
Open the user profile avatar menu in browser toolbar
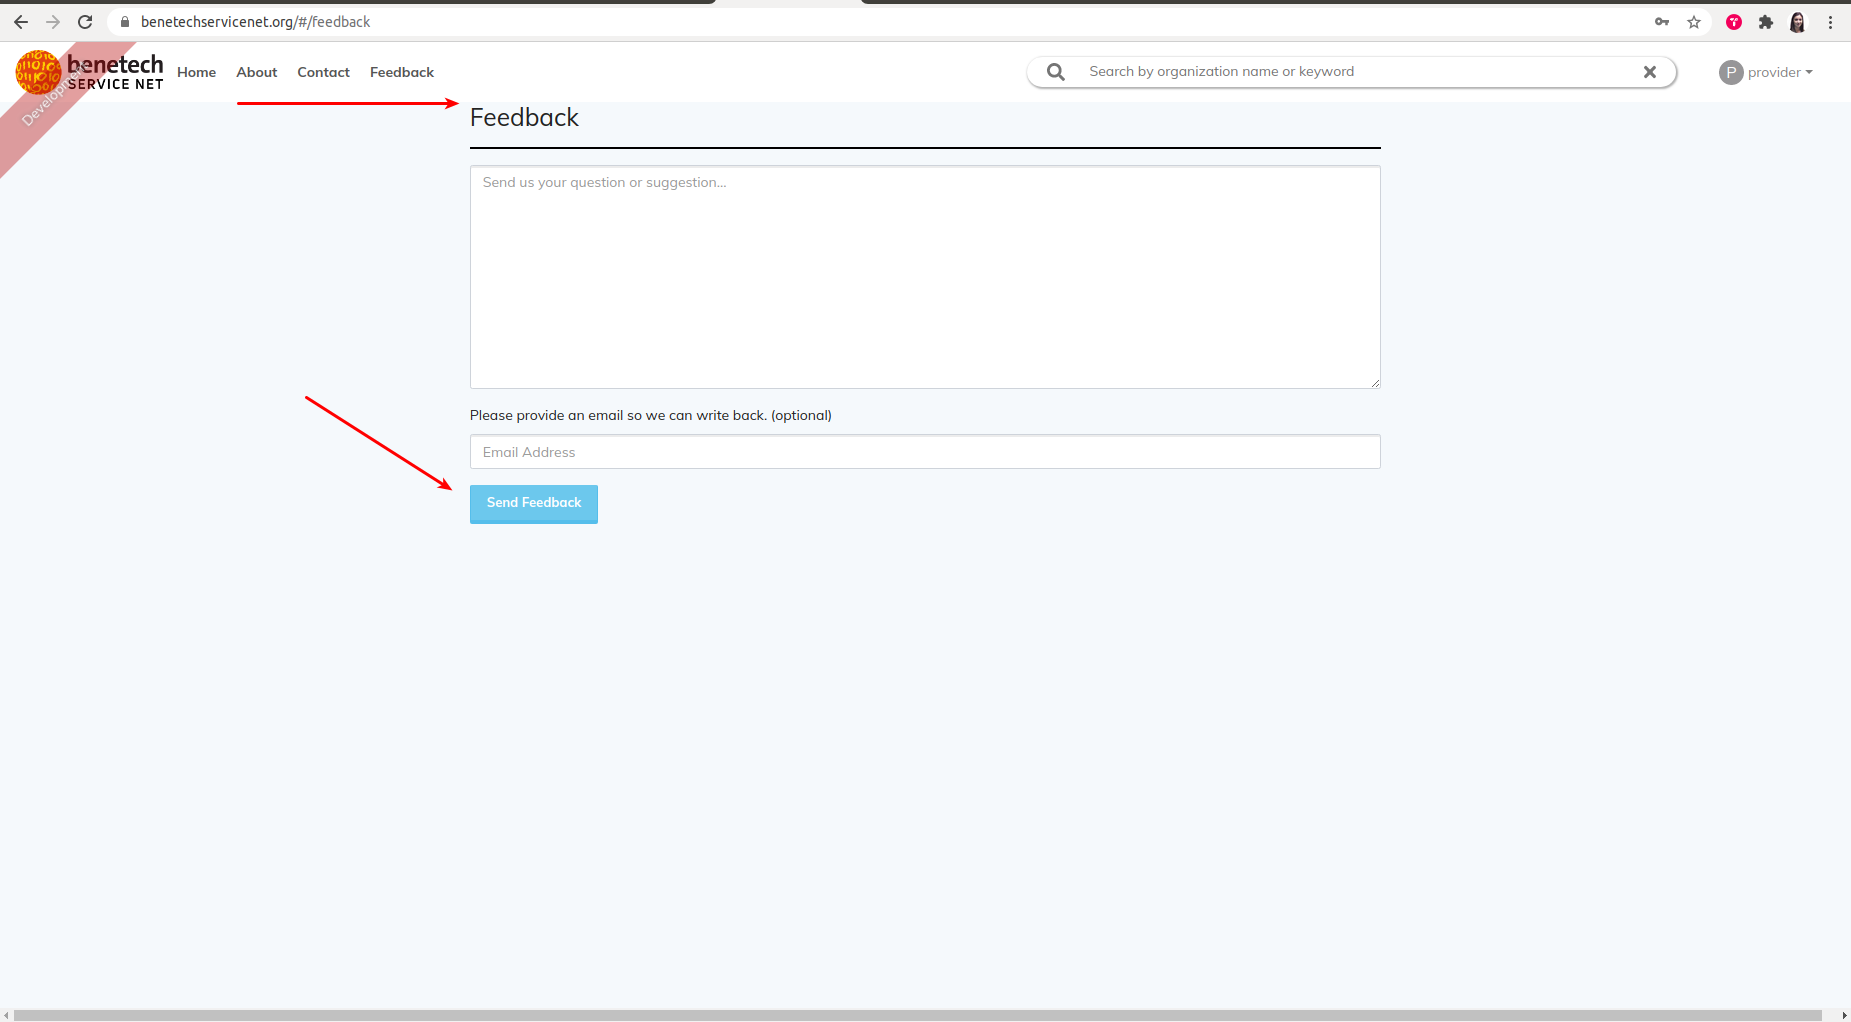coord(1798,21)
